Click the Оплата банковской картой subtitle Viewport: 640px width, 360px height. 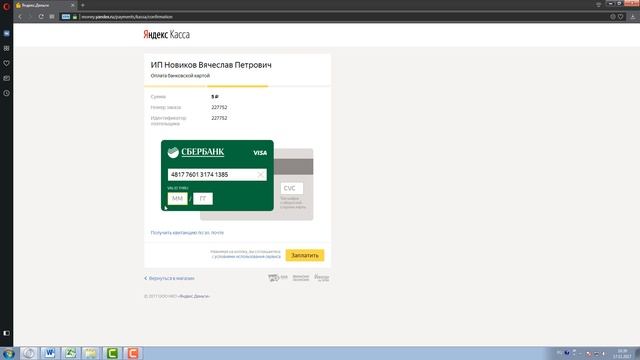(180, 76)
